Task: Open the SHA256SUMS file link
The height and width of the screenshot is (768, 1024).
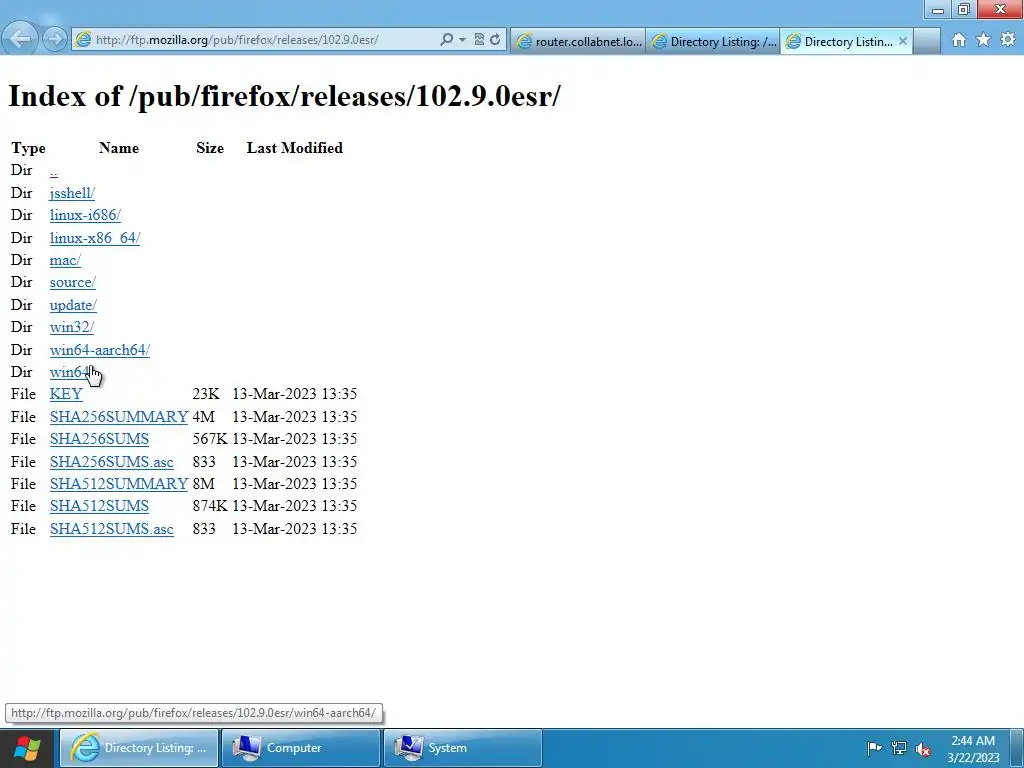Action: [99, 439]
